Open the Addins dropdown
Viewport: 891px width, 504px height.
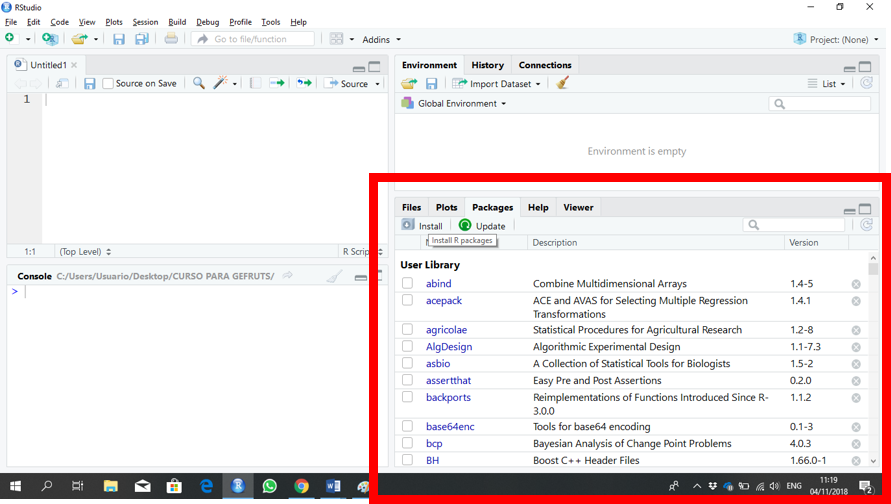pyautogui.click(x=381, y=39)
